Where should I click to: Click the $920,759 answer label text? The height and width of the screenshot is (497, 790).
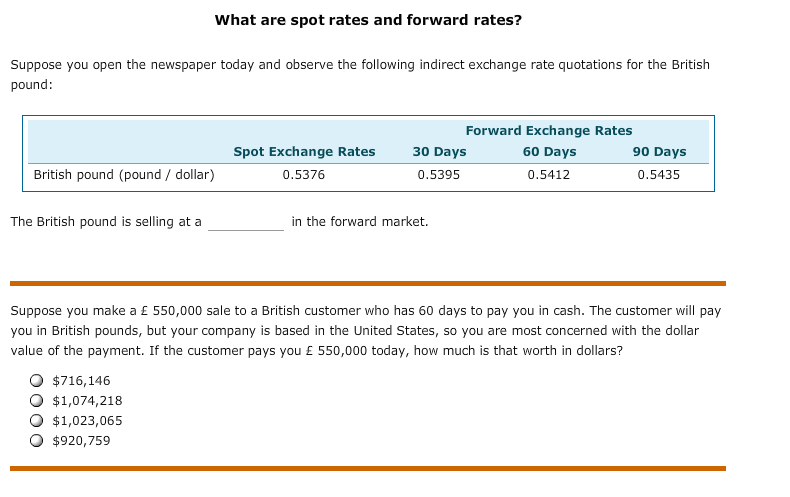point(81,441)
